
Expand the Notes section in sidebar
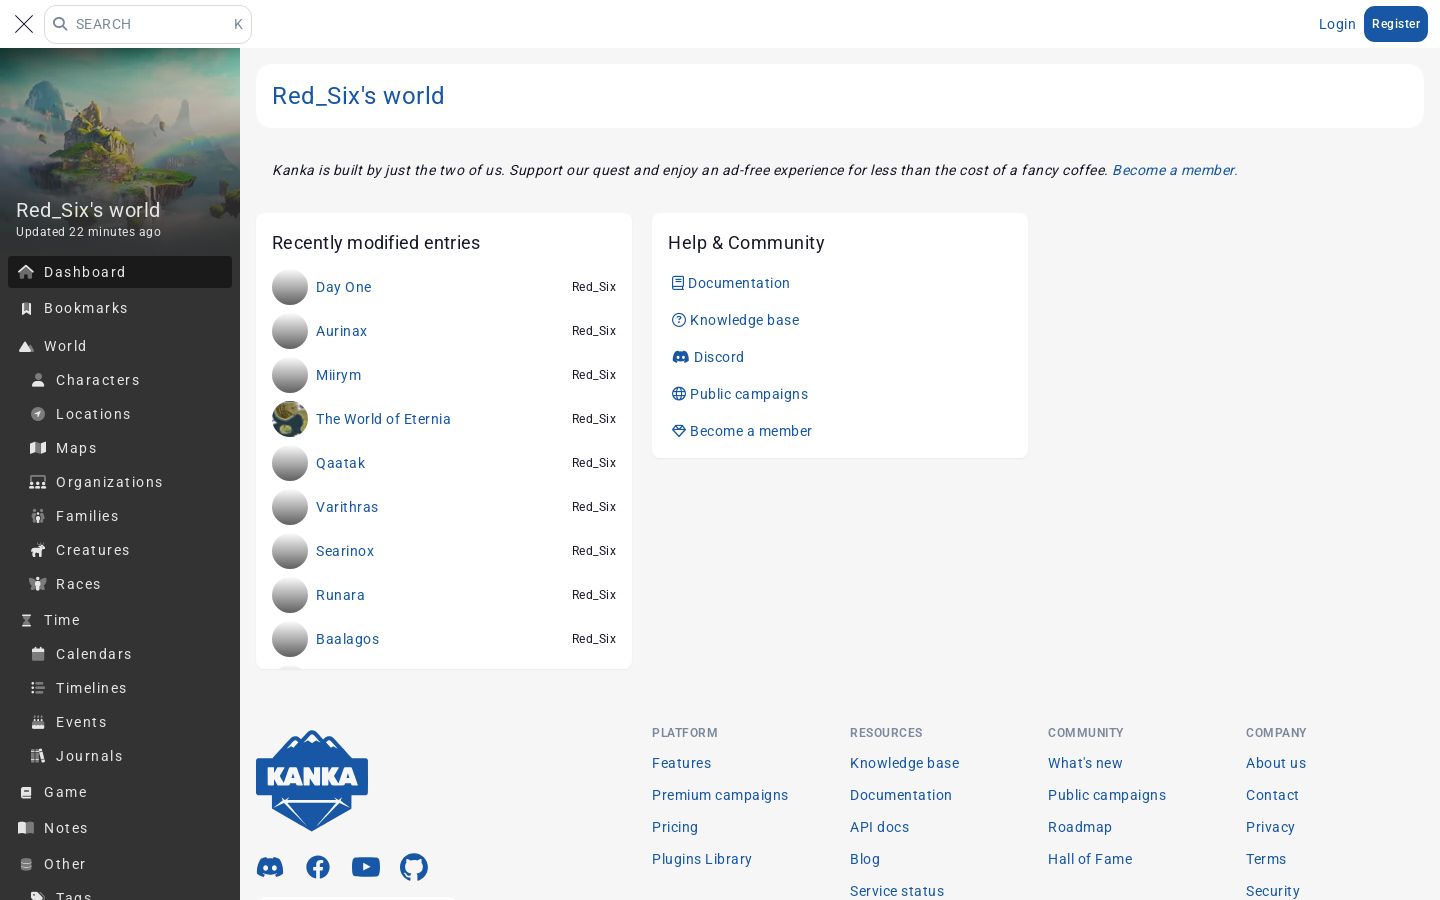120,828
